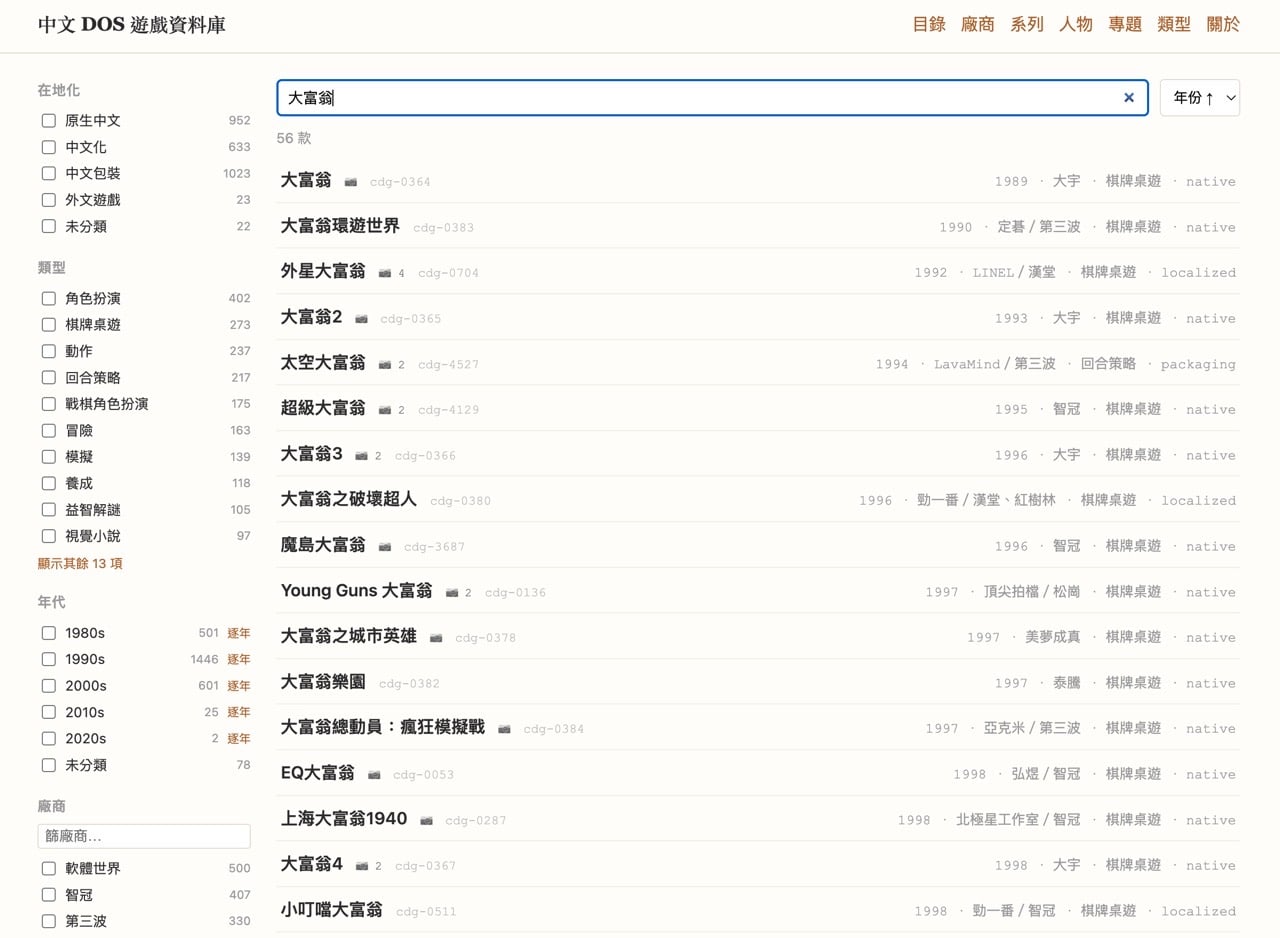This screenshot has width=1280, height=938.
Task: Click the screenshot icon beside 太空大富翁
Action: pyautogui.click(x=385, y=365)
